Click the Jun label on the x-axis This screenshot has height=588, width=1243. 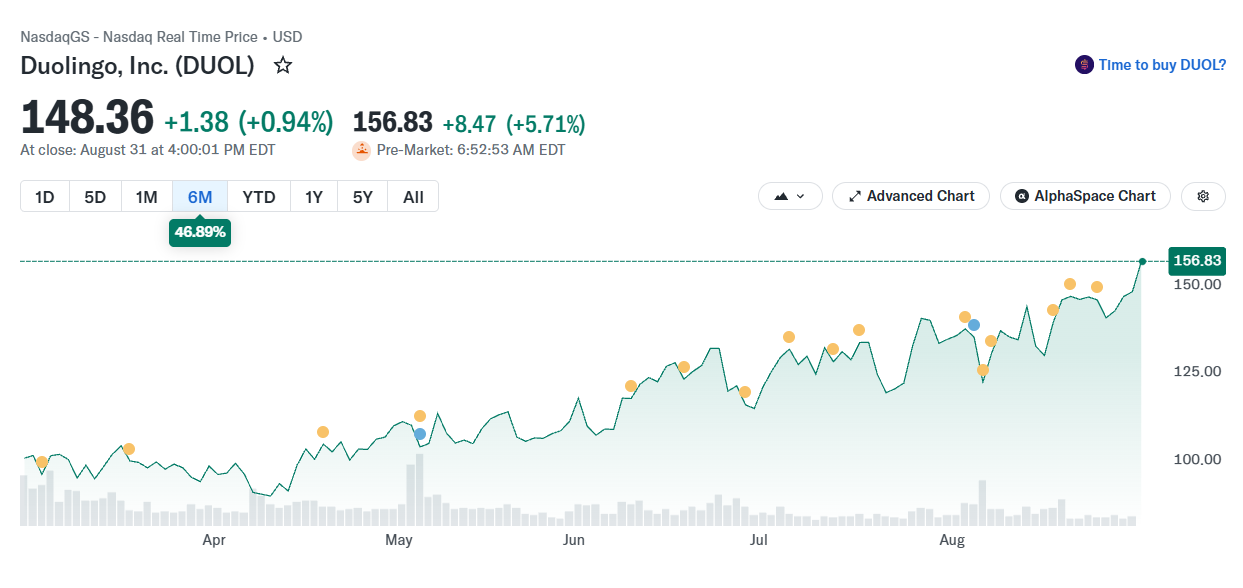[574, 541]
